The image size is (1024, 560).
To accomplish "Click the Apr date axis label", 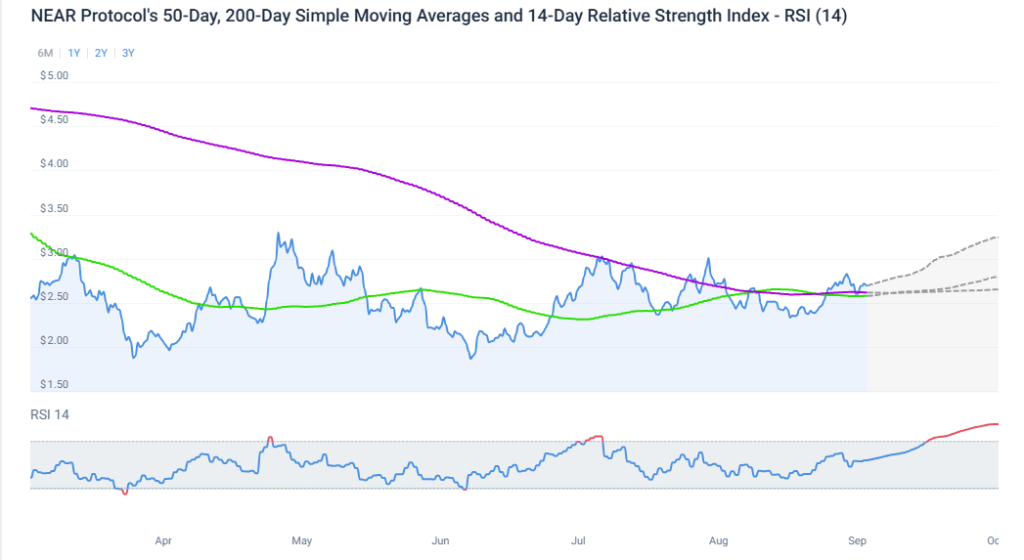I will (163, 540).
